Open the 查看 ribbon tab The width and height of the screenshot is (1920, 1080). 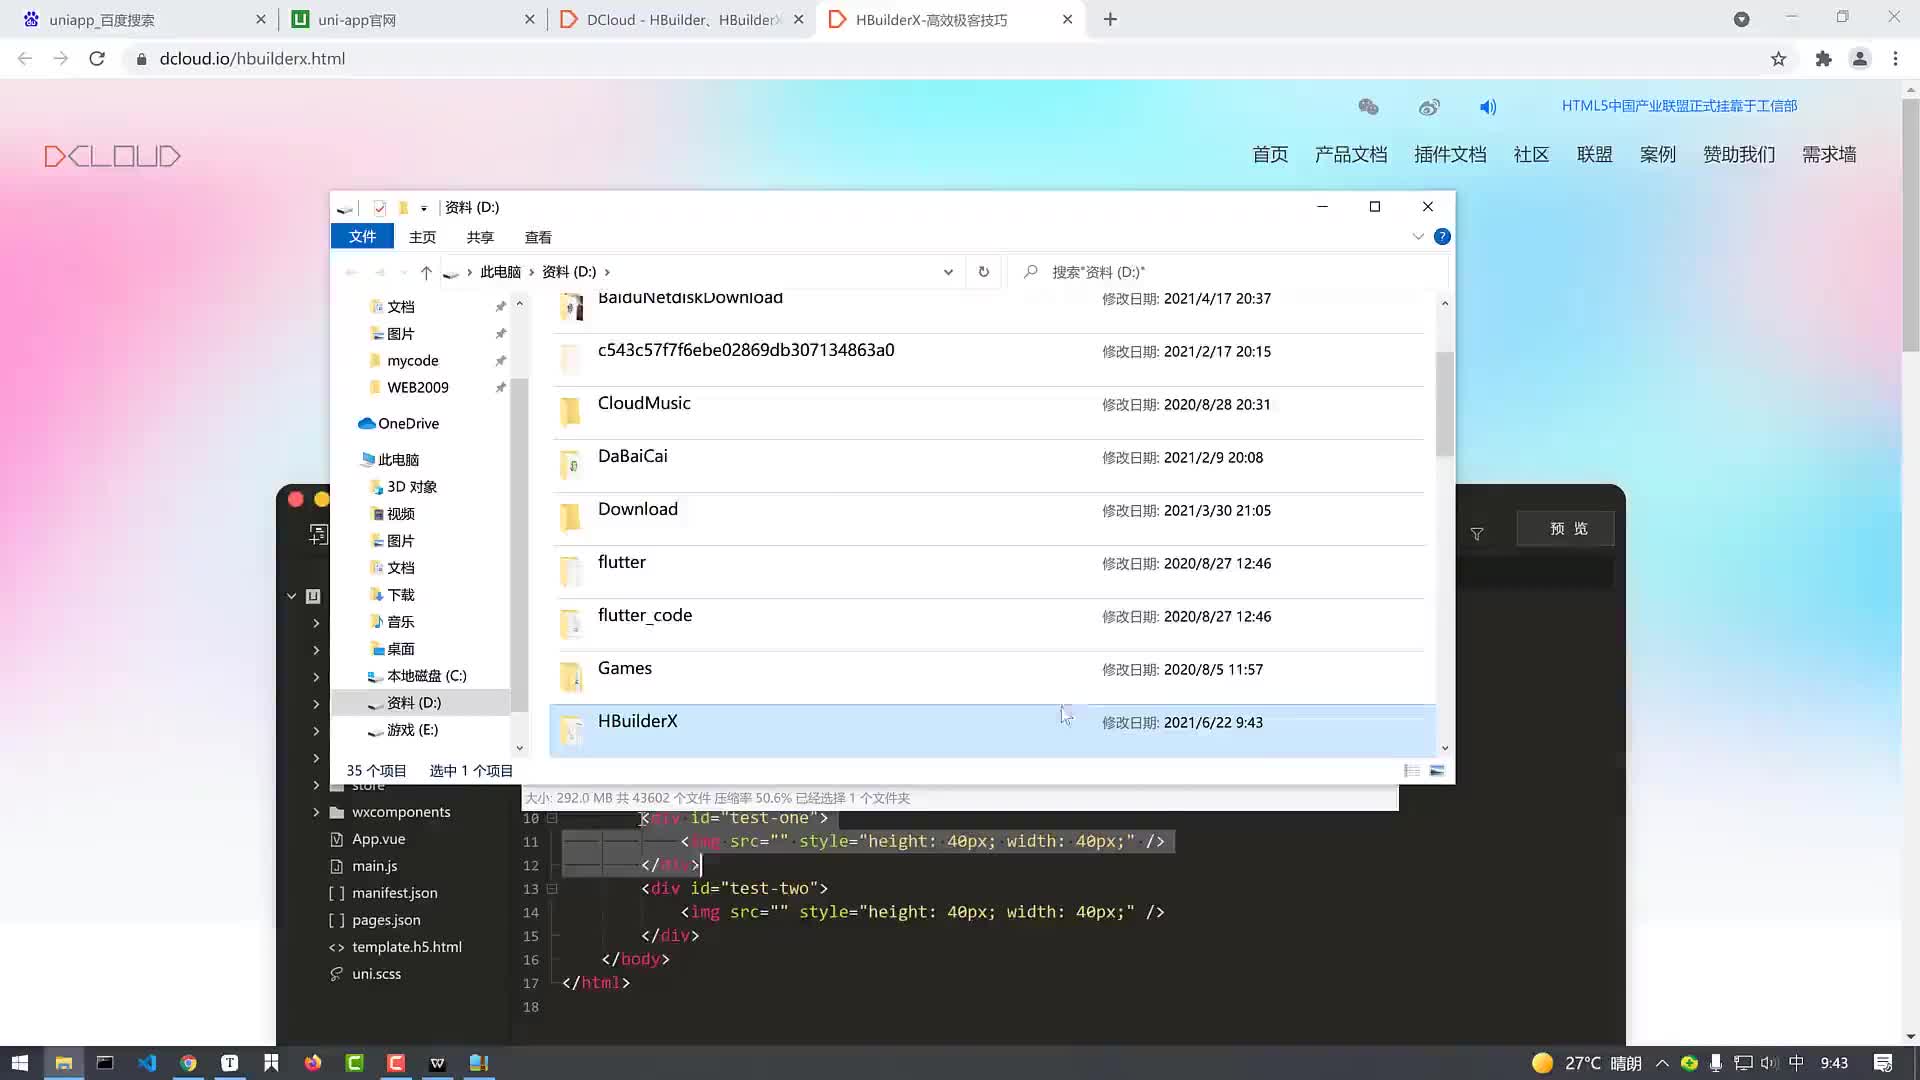coord(538,237)
